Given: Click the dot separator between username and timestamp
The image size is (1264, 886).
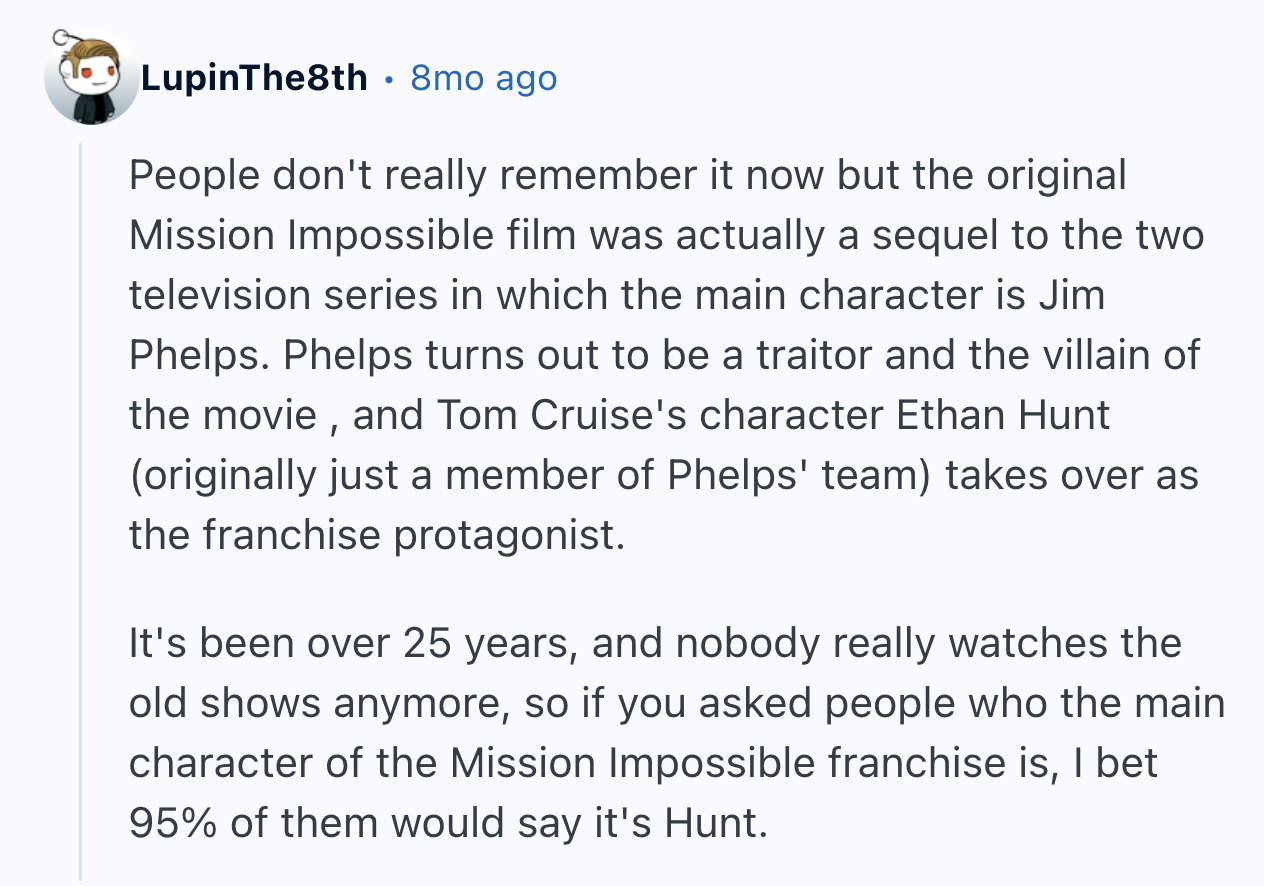Looking at the screenshot, I should coord(388,78).
